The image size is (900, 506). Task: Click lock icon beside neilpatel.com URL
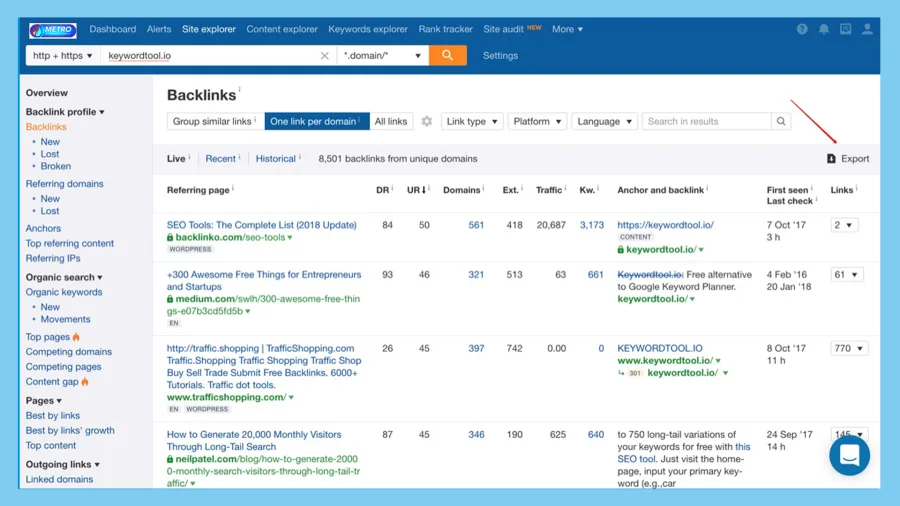pos(170,459)
